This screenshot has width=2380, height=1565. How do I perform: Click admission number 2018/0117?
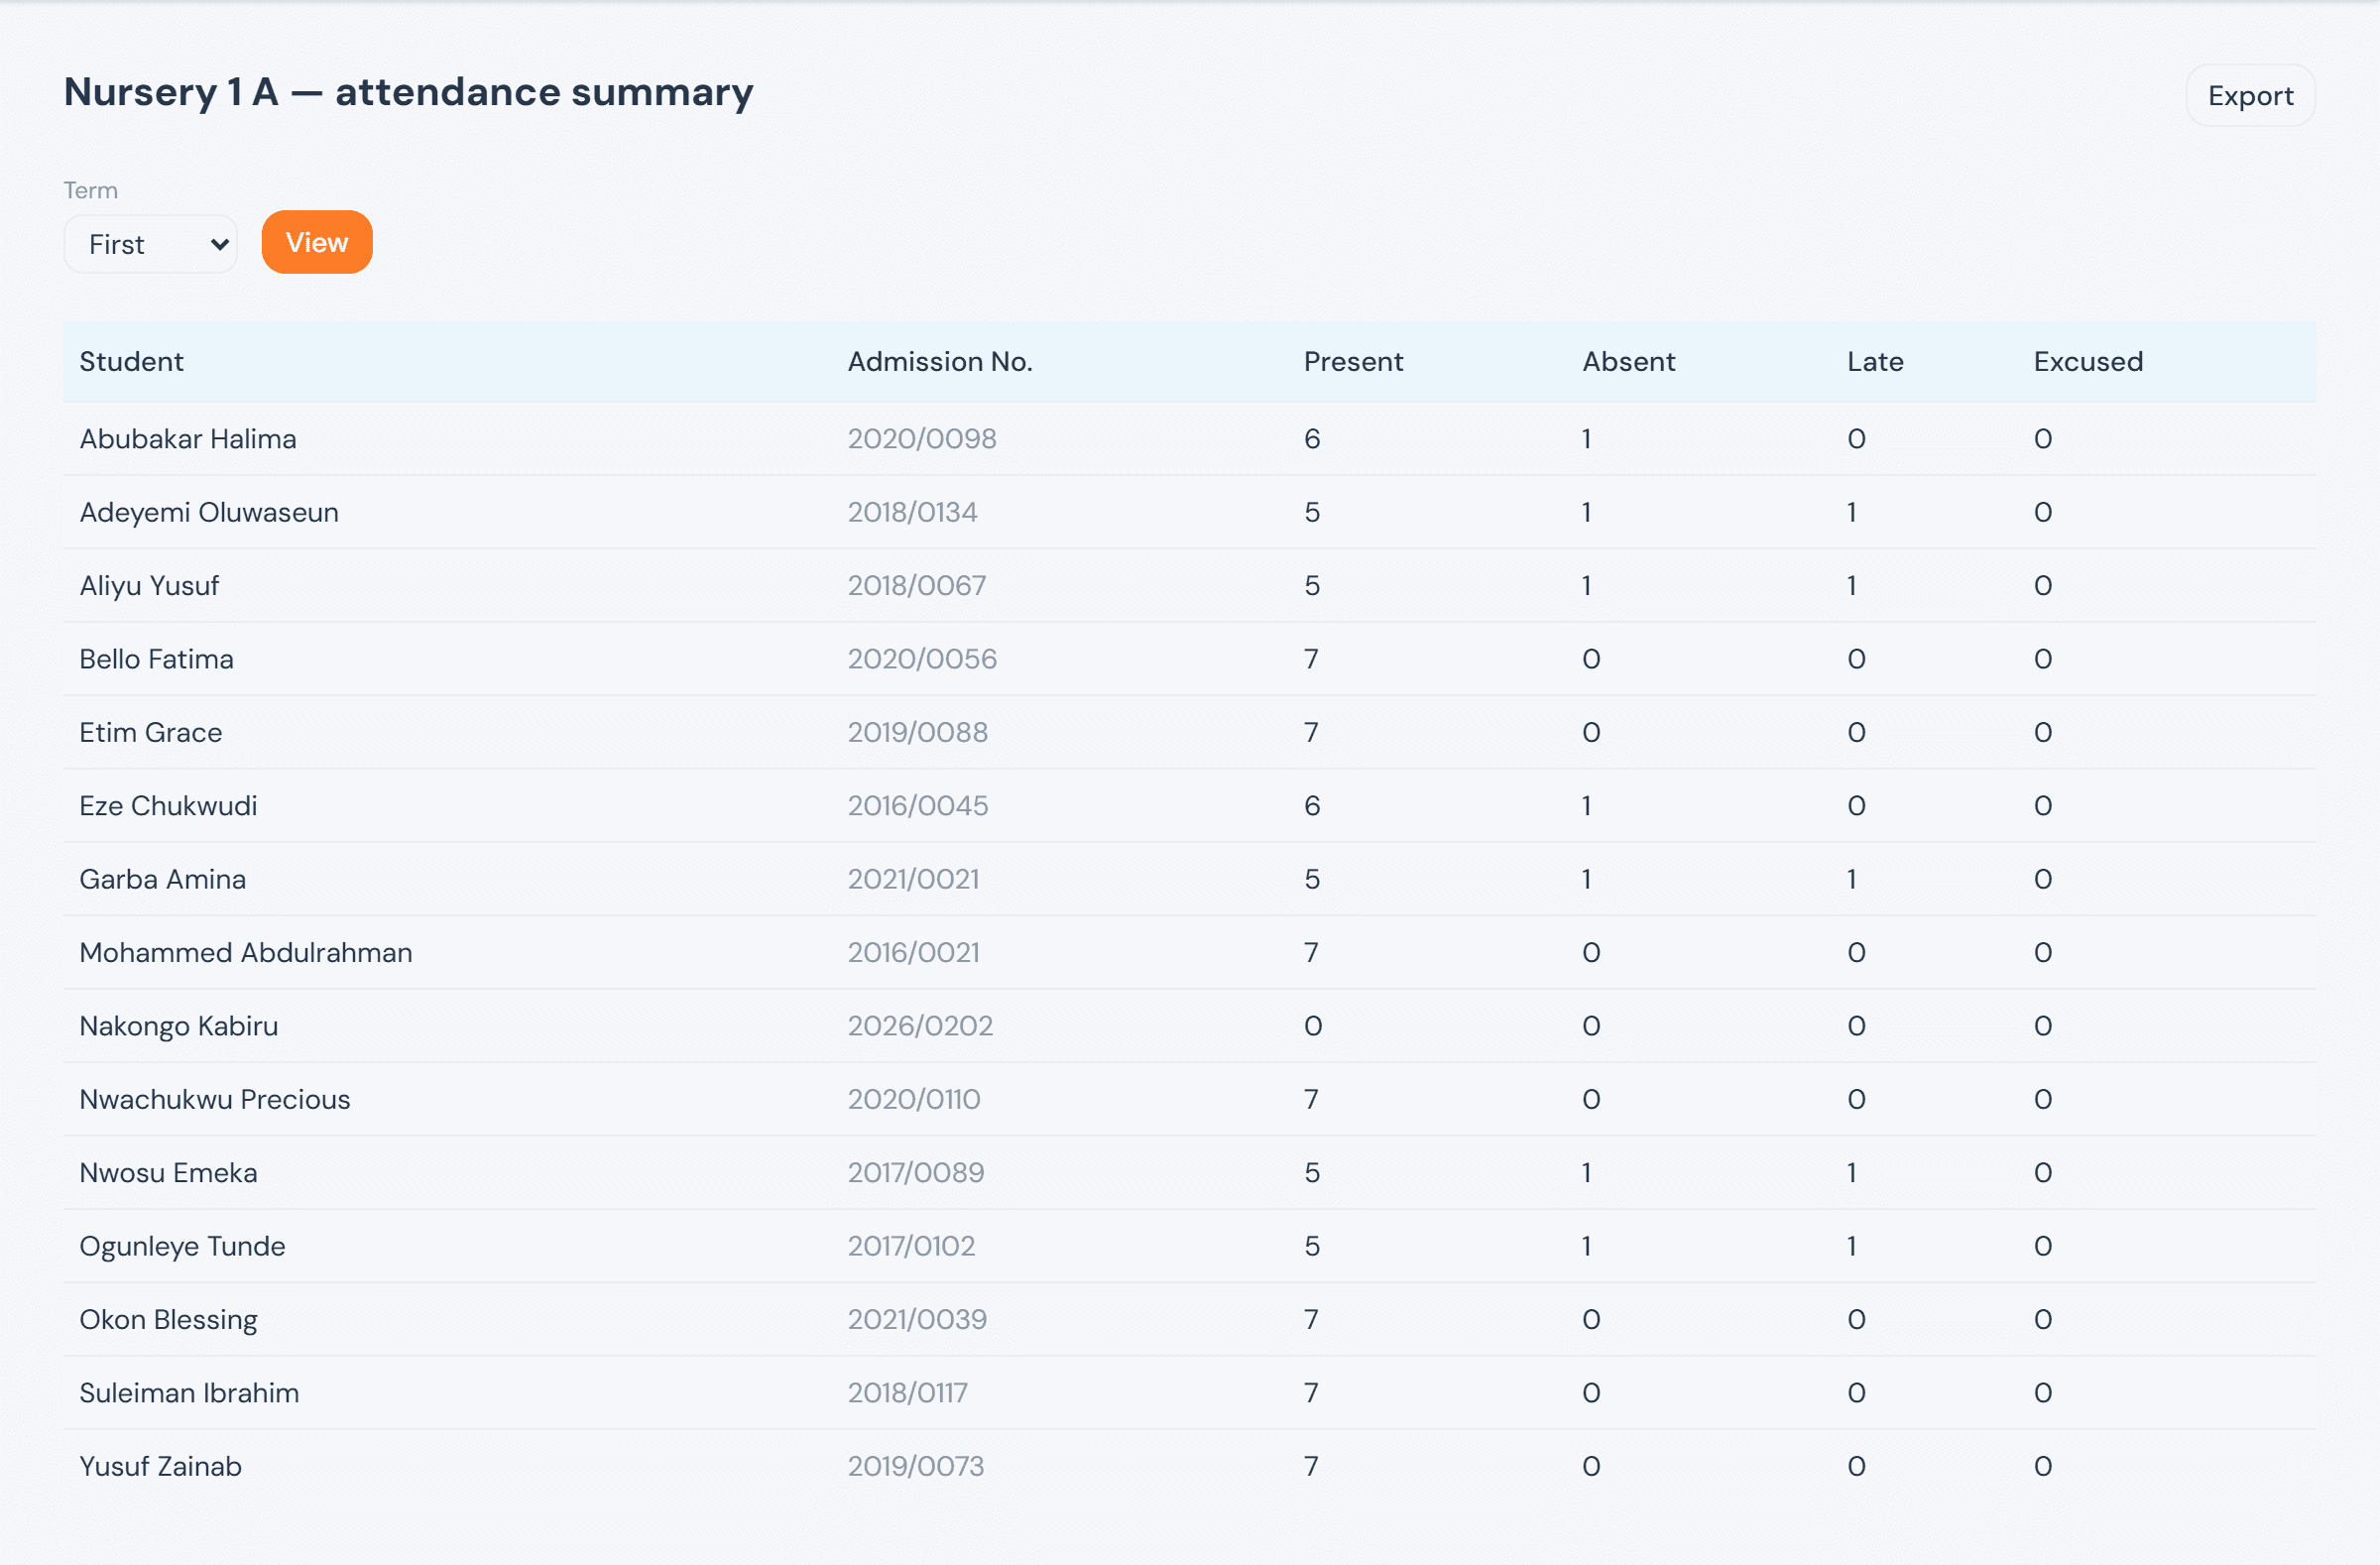[908, 1392]
